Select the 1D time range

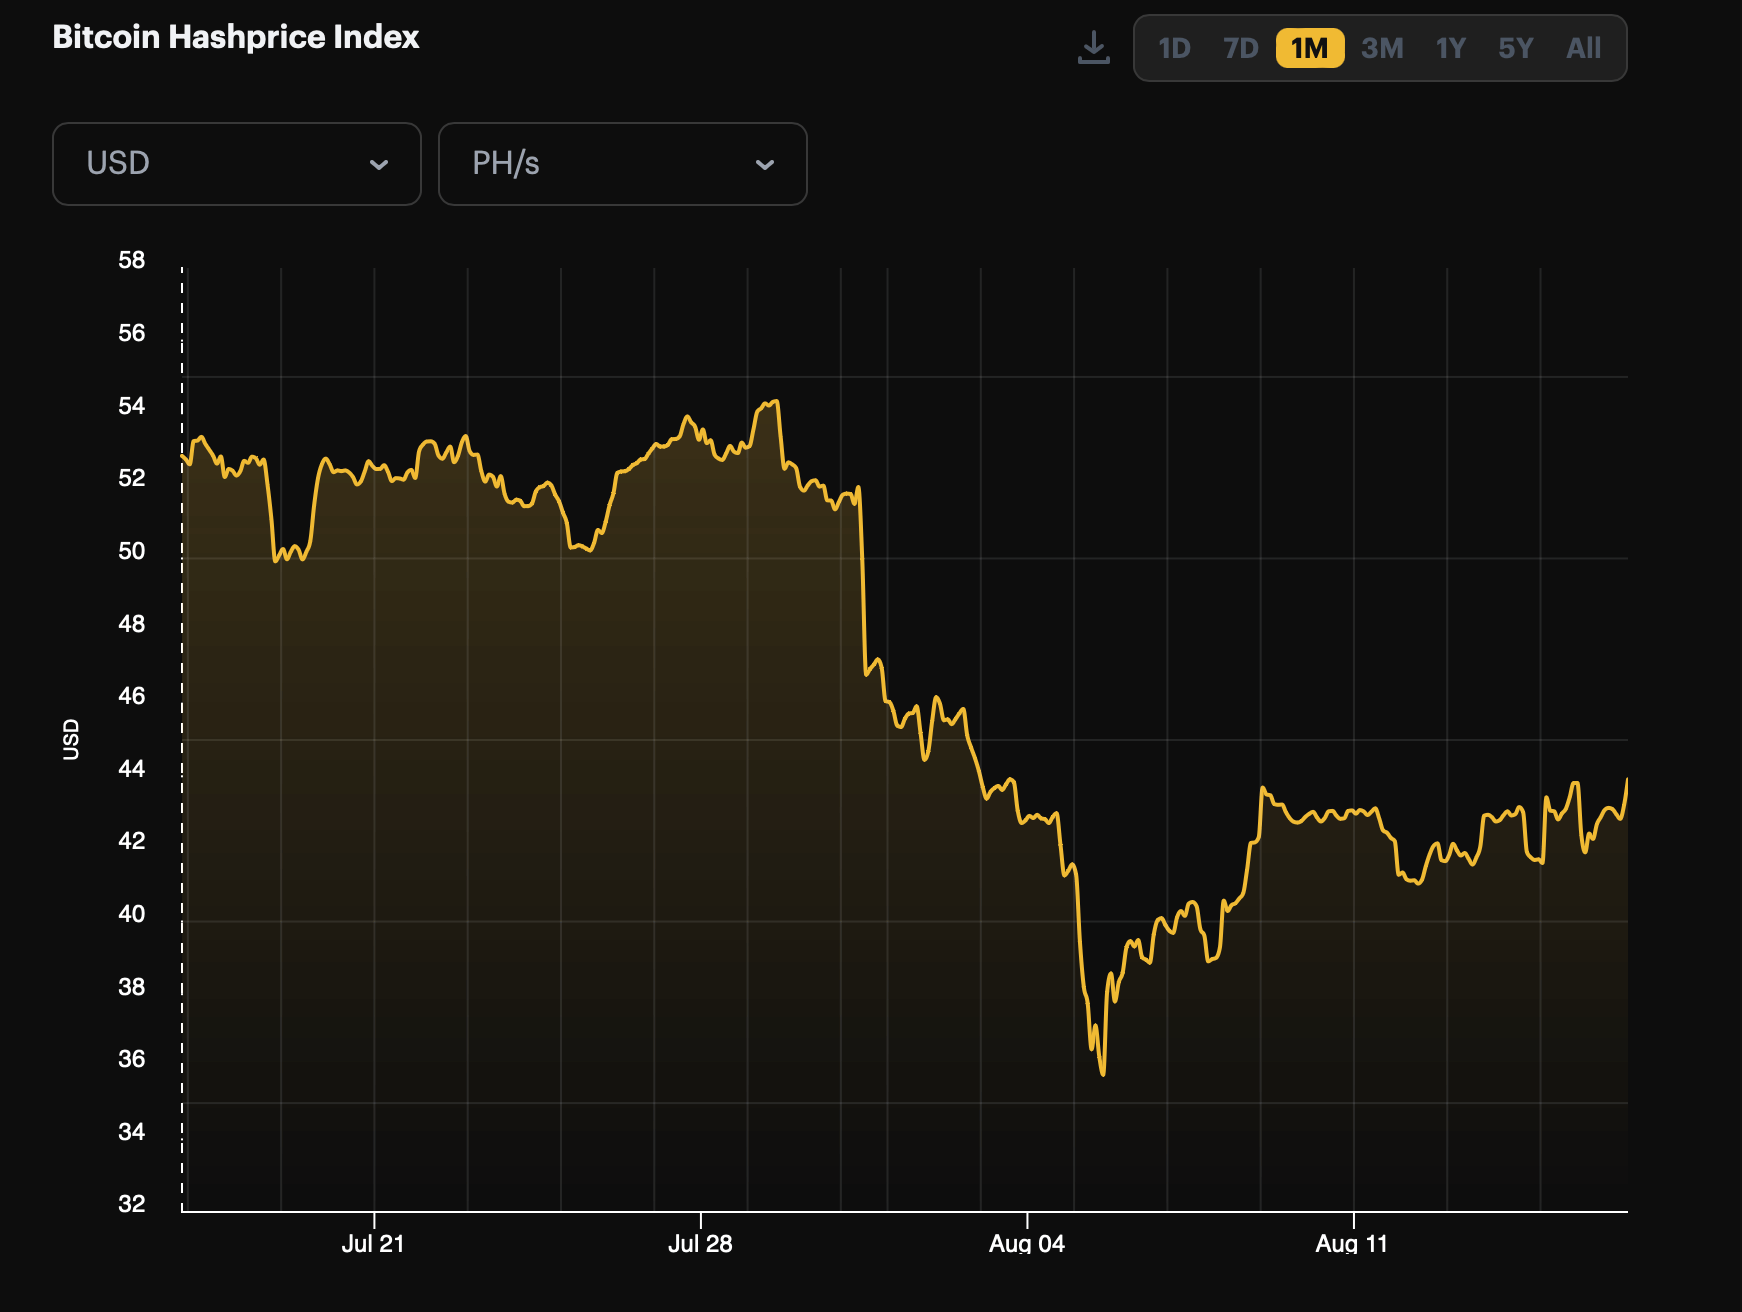coord(1174,48)
